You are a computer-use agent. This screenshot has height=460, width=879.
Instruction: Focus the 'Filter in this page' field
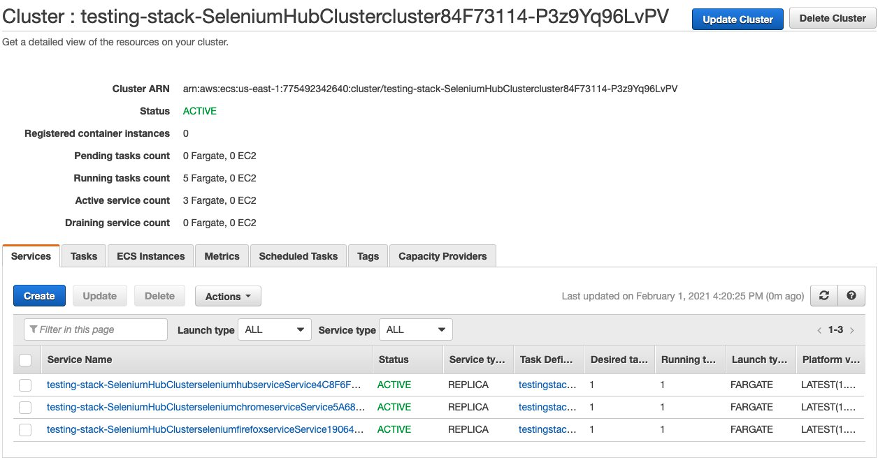[x=96, y=329]
